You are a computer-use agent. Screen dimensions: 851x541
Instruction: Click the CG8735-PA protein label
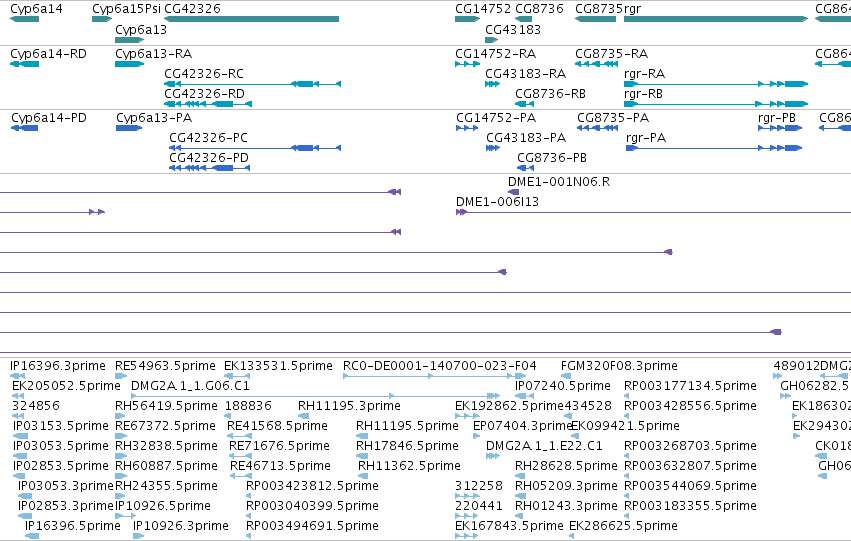click(613, 118)
